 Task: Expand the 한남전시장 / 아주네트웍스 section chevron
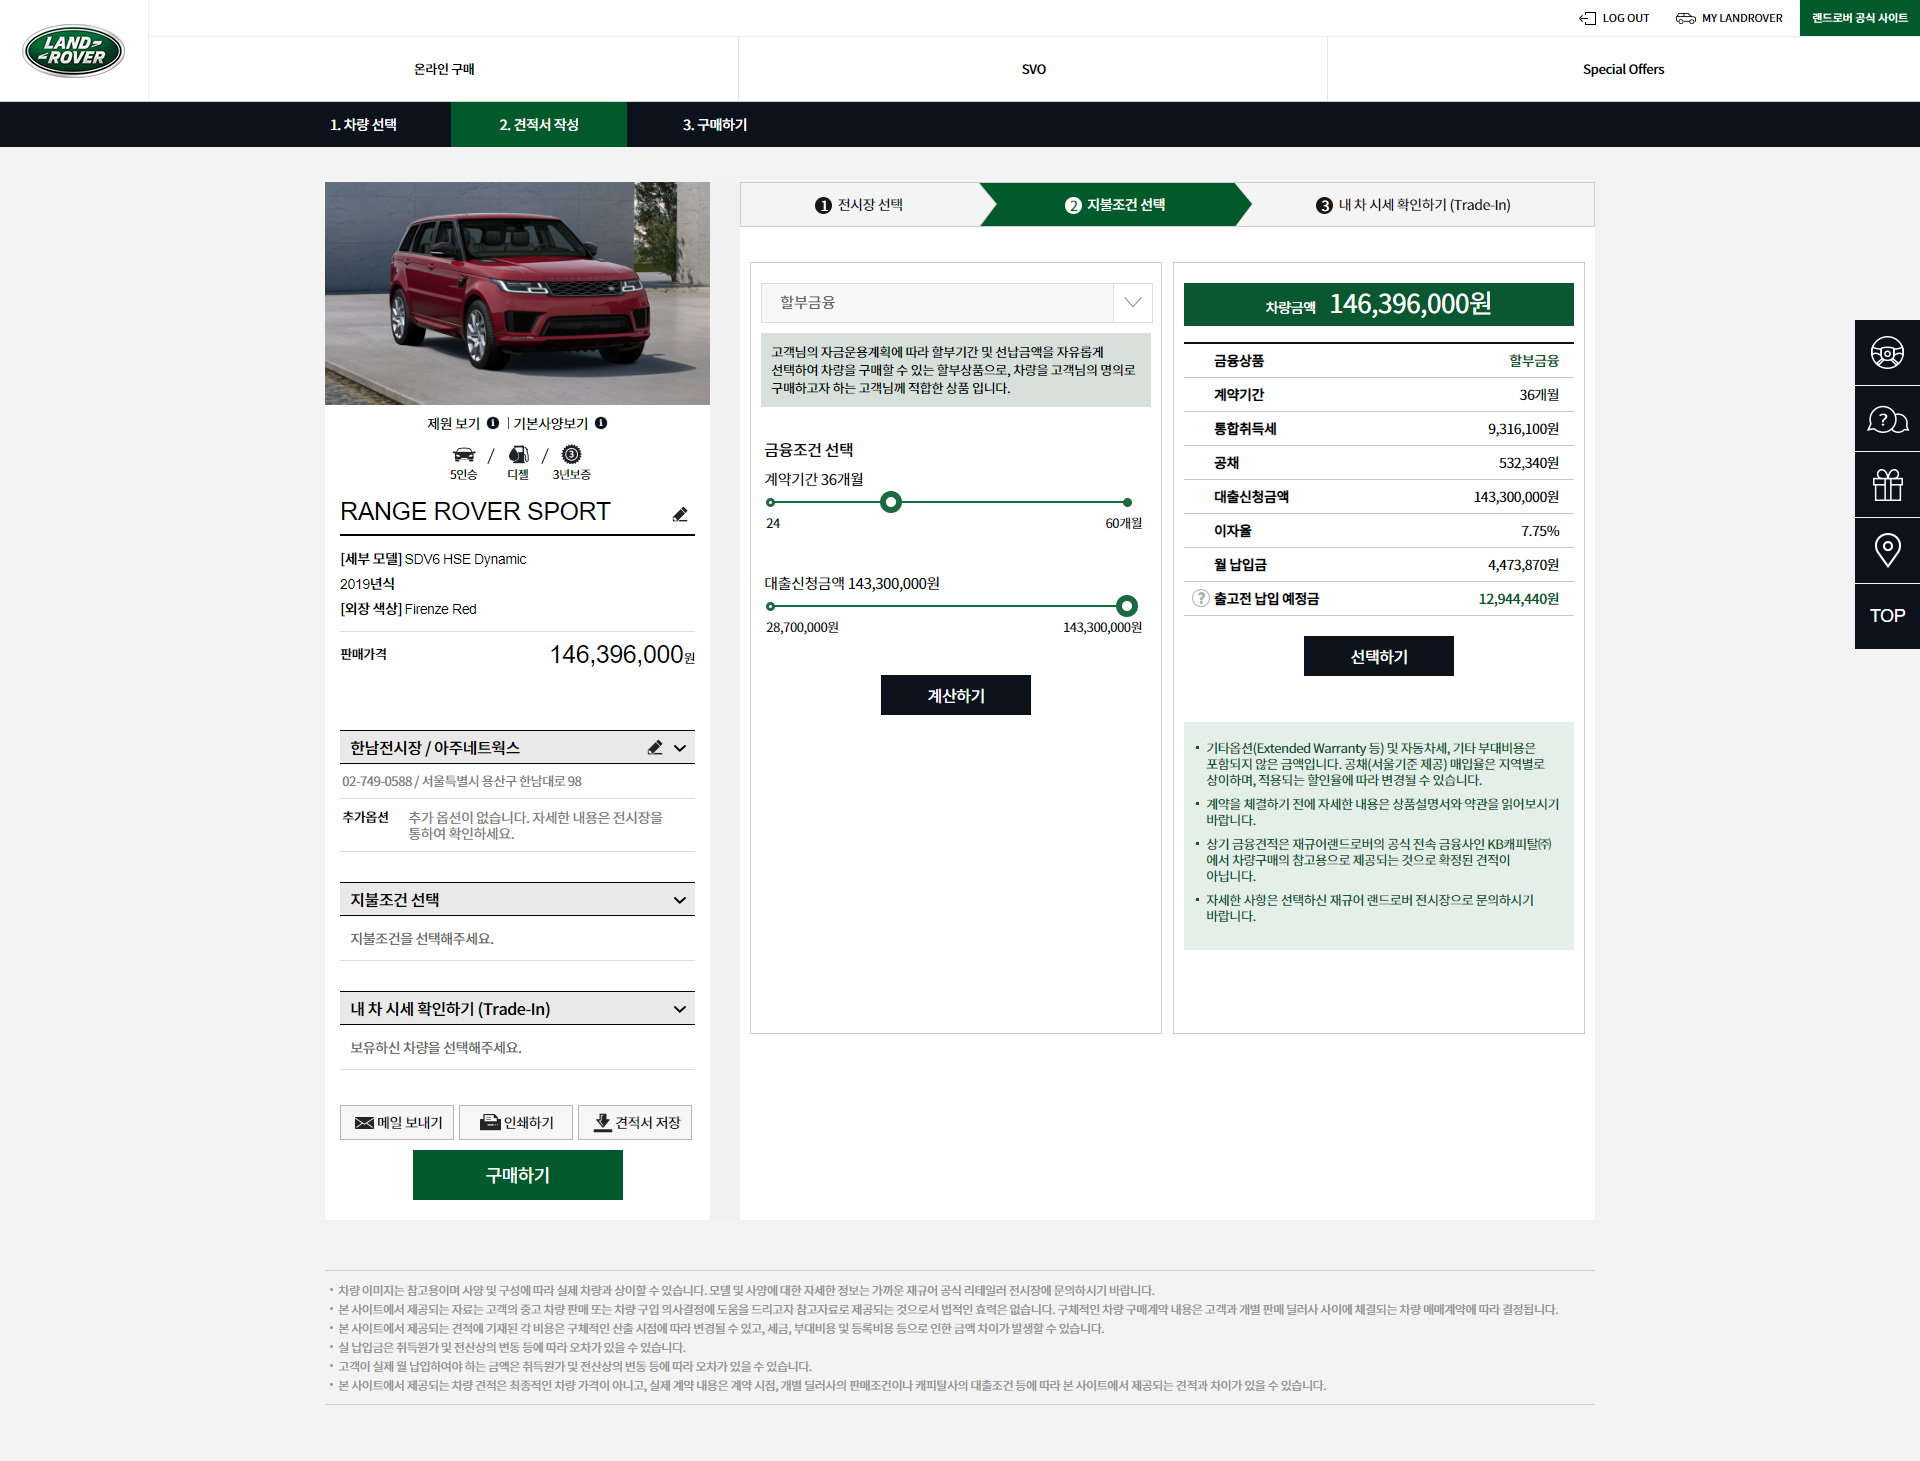(680, 748)
